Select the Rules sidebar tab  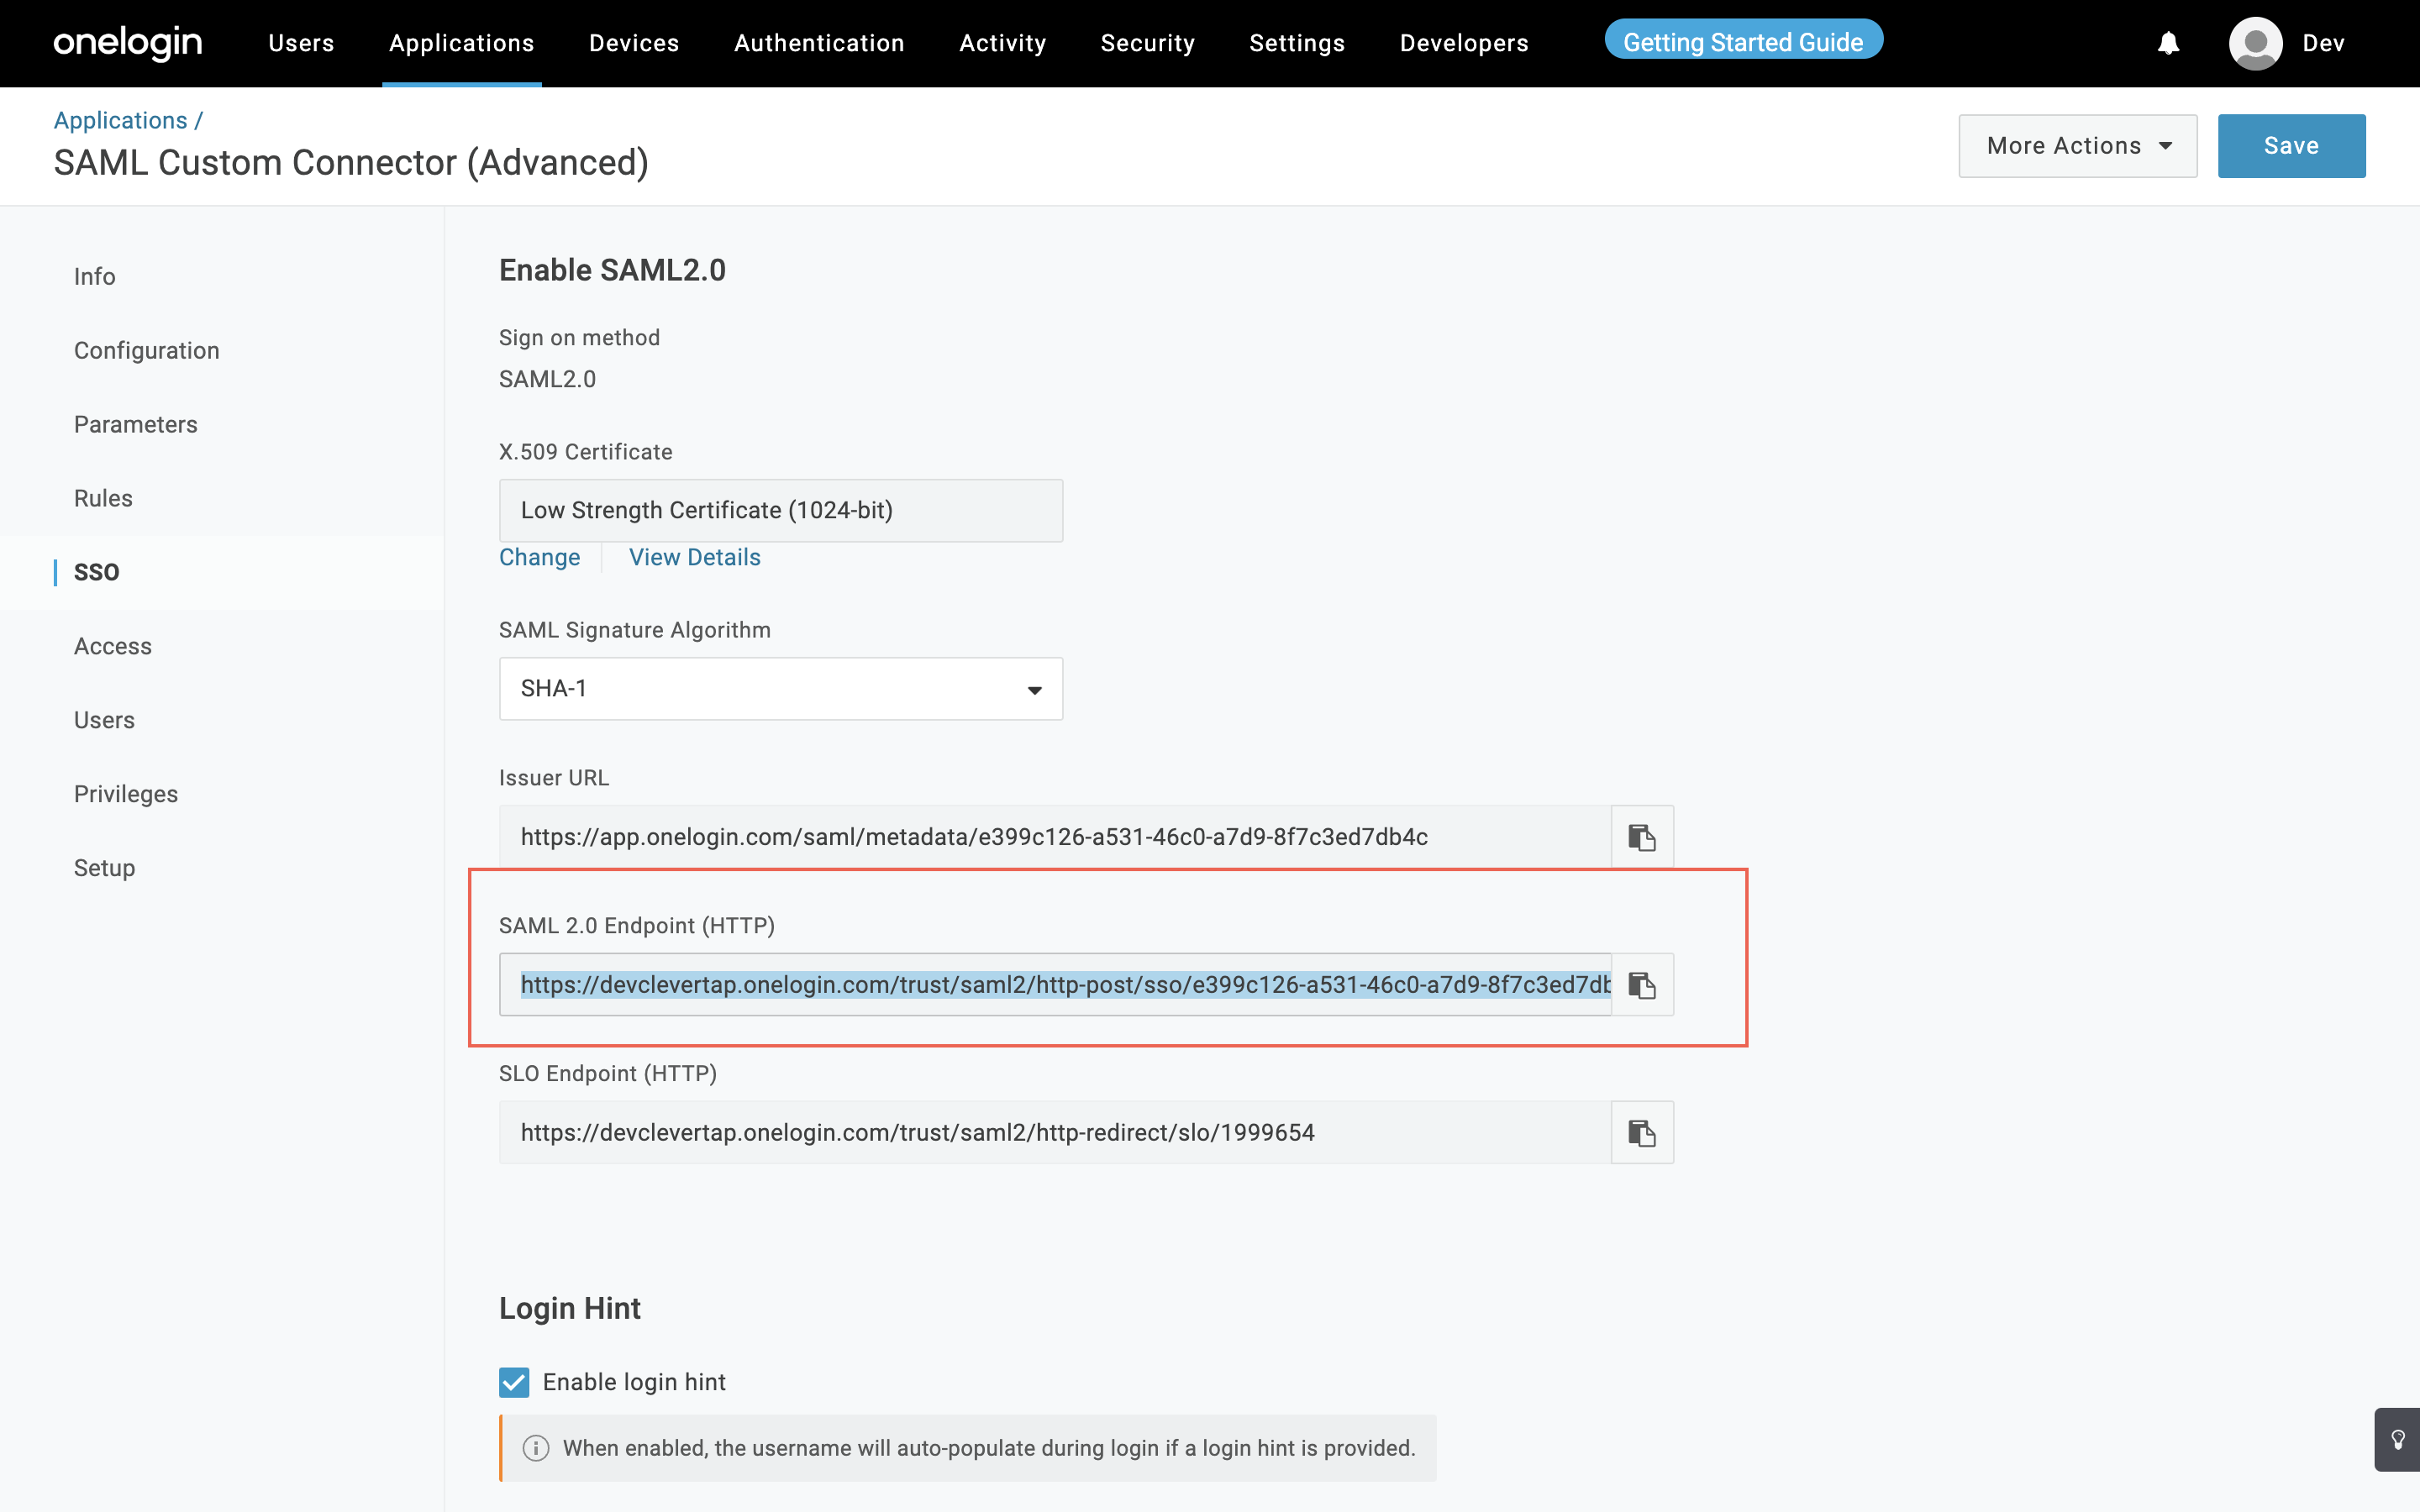point(103,498)
